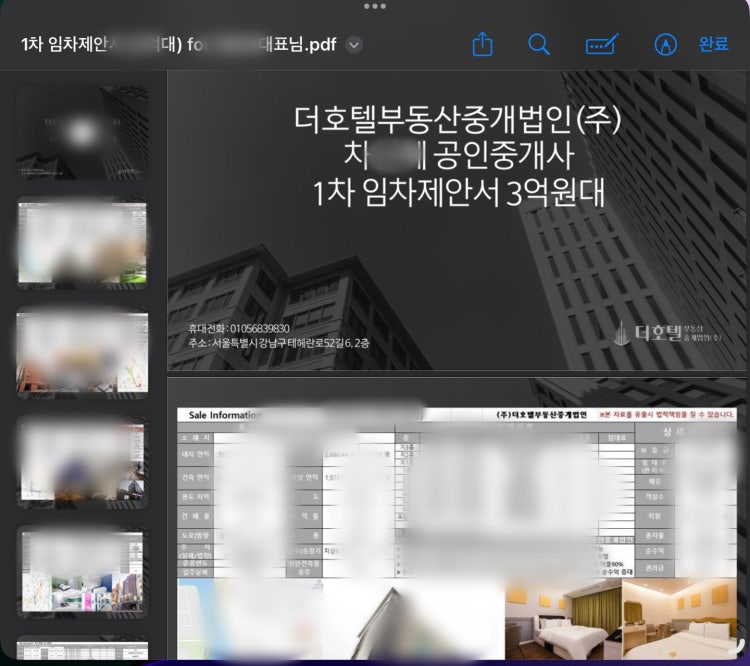Tap the three-dot grabber at top
The width and height of the screenshot is (750, 666).
[375, 6]
